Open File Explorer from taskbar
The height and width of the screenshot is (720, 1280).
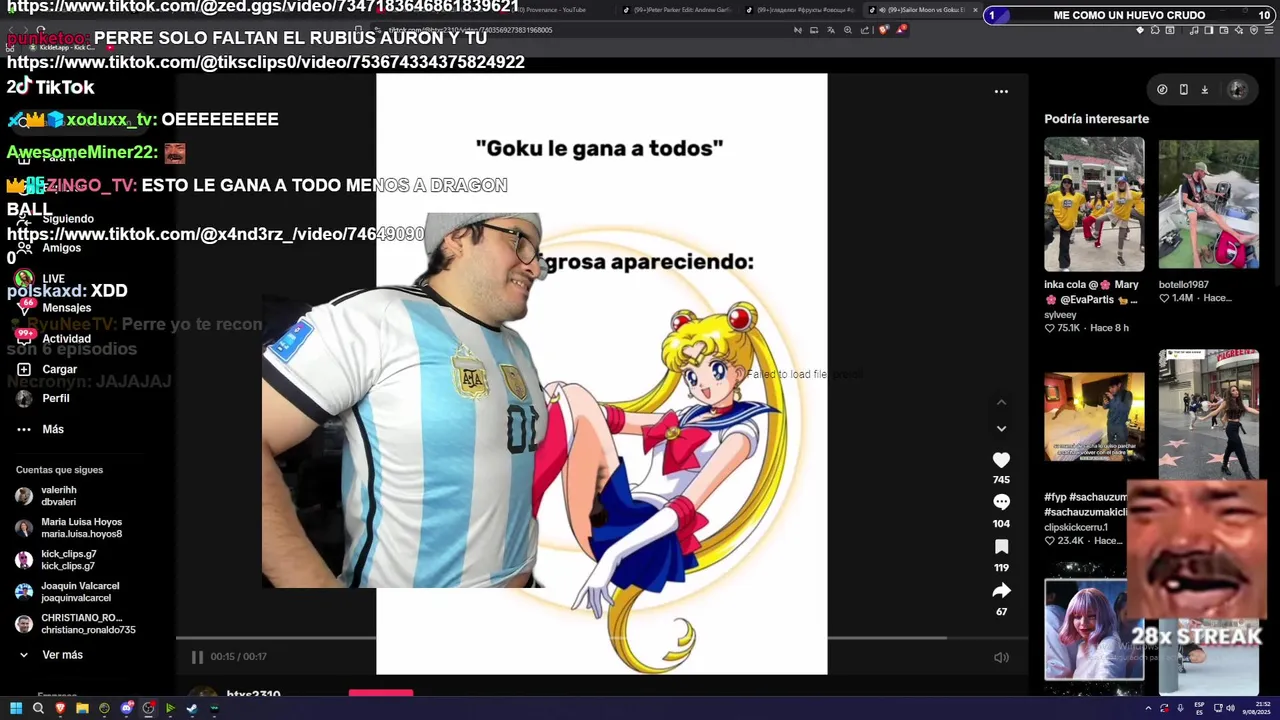click(x=82, y=708)
